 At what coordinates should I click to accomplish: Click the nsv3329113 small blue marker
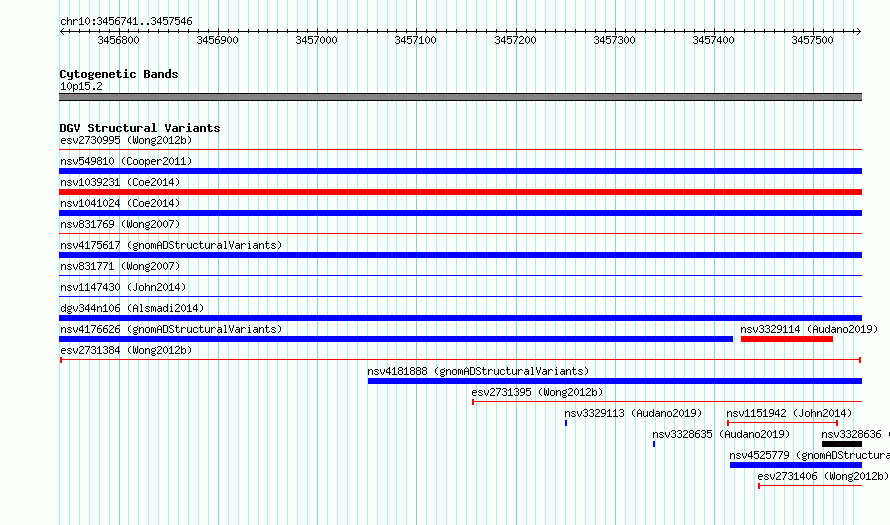[566, 423]
